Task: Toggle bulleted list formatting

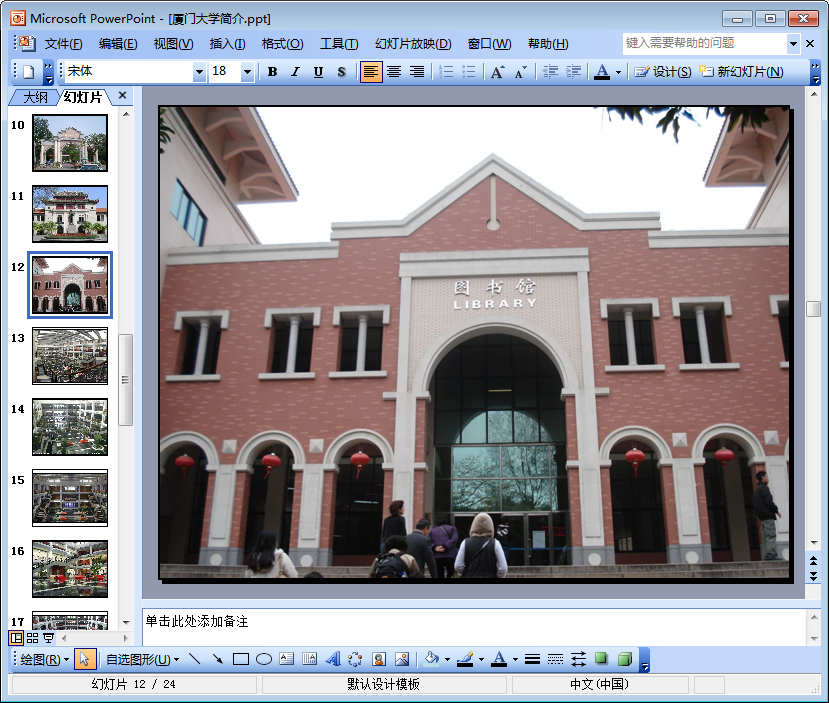Action: pos(469,72)
